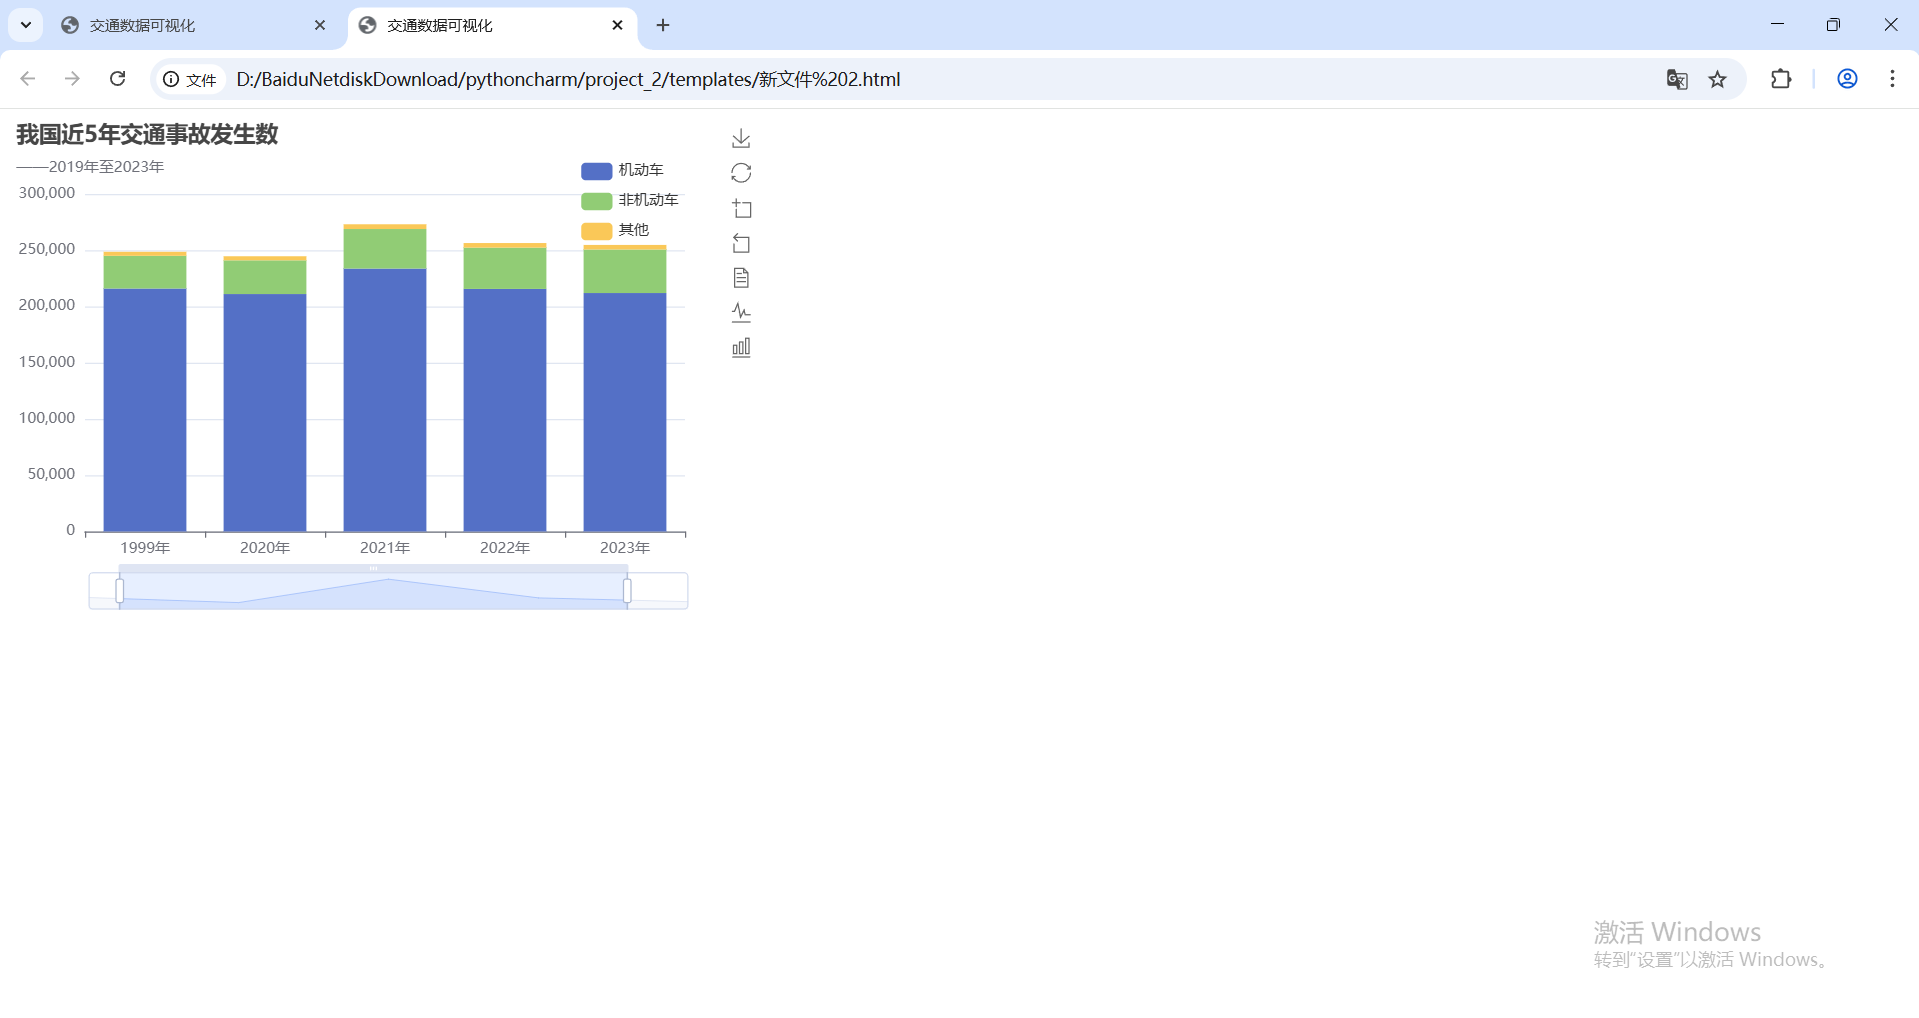Image resolution: width=1919 pixels, height=1018 pixels.
Task: Open the Chrome profile avatar icon
Action: point(1847,79)
